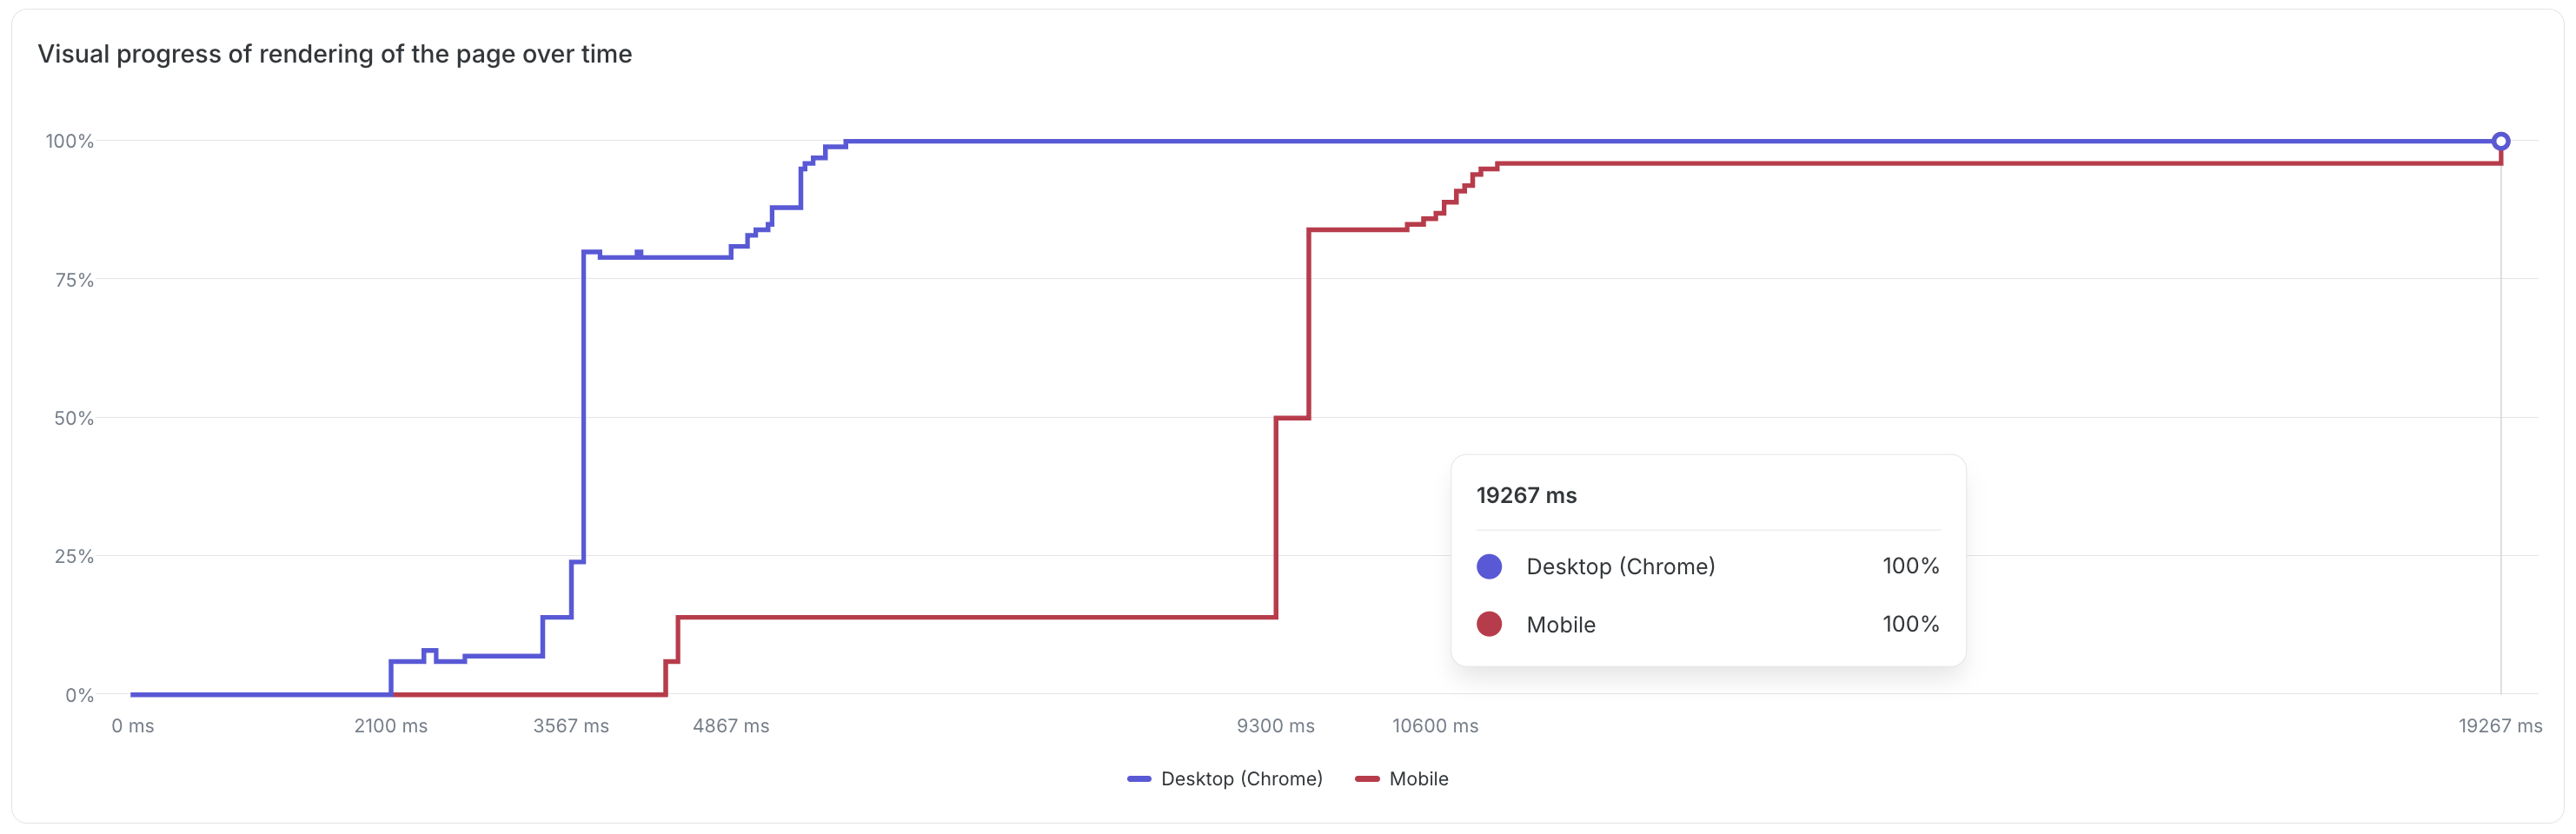Click the '2100 ms' x-axis label
The image size is (2576, 834).
point(391,726)
